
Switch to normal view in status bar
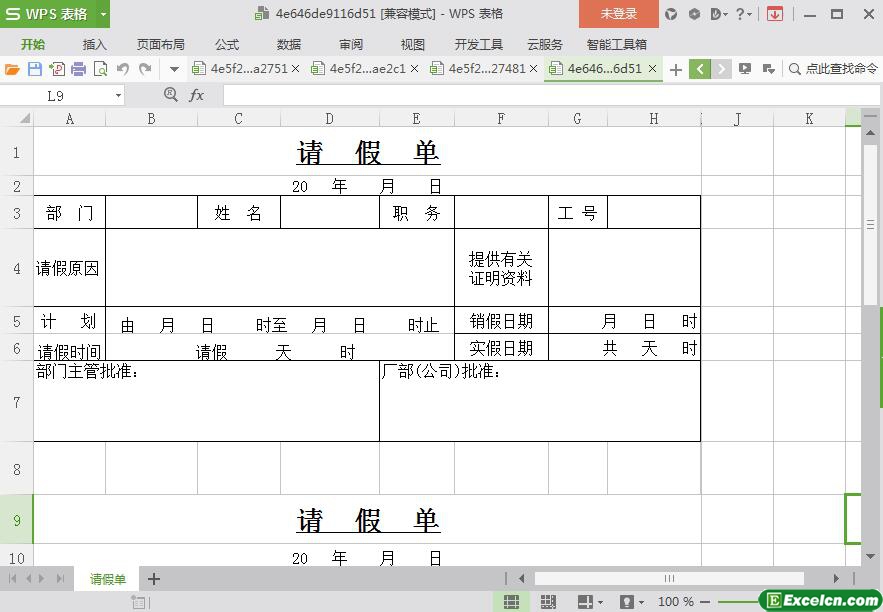pos(511,602)
